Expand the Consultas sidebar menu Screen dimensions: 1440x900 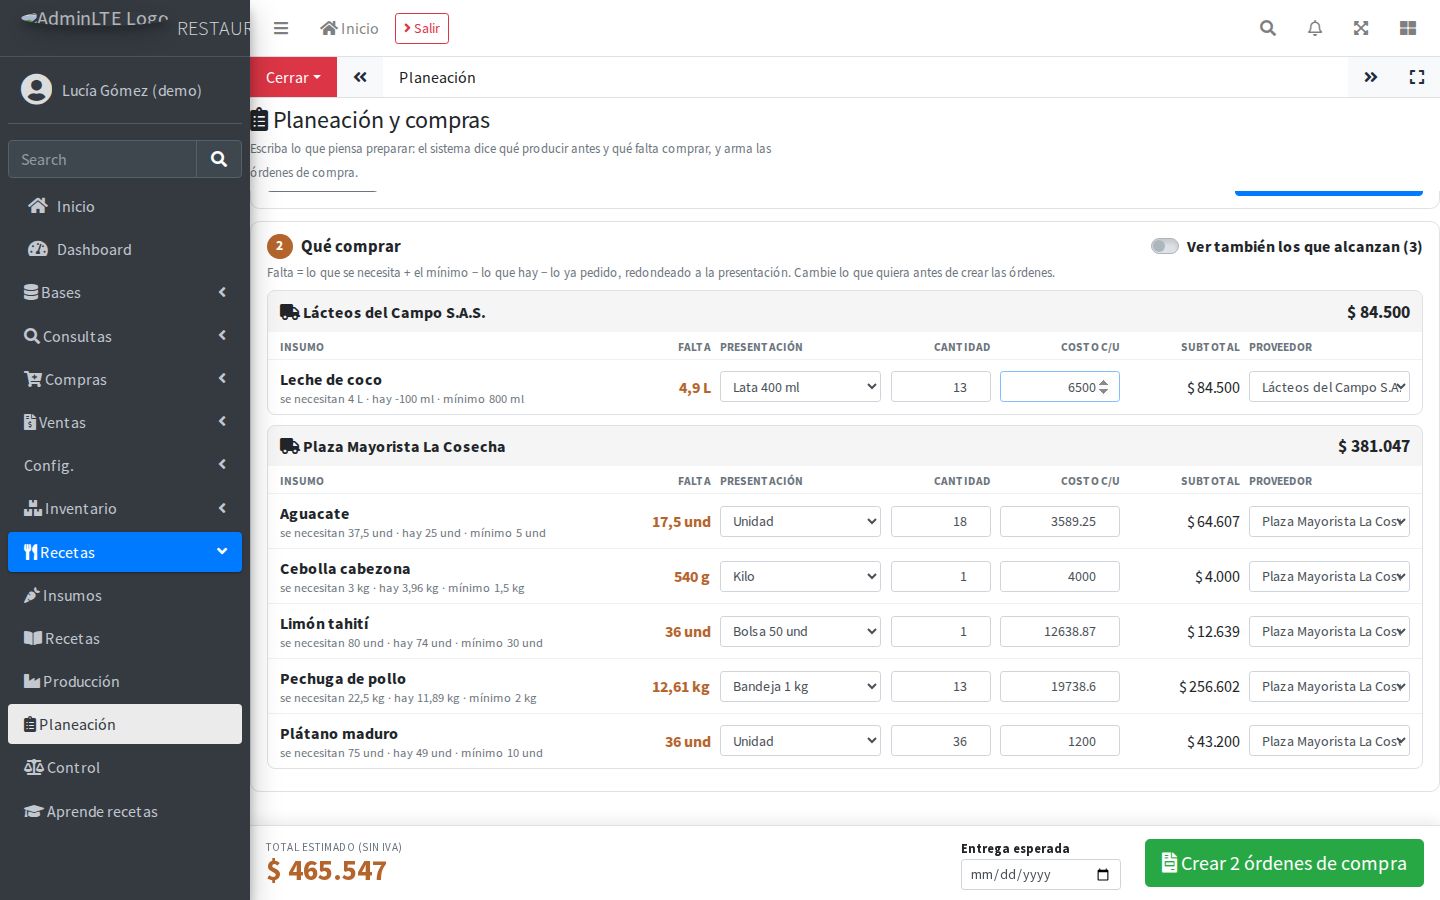pyautogui.click(x=125, y=336)
